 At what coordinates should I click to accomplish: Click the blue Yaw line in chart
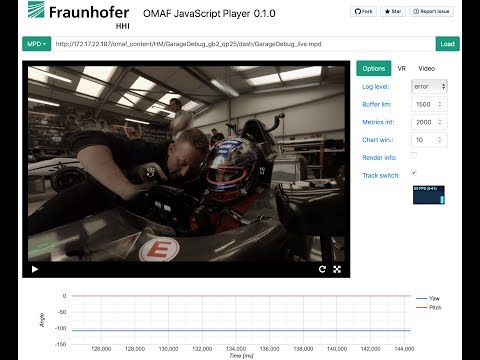[241, 330]
